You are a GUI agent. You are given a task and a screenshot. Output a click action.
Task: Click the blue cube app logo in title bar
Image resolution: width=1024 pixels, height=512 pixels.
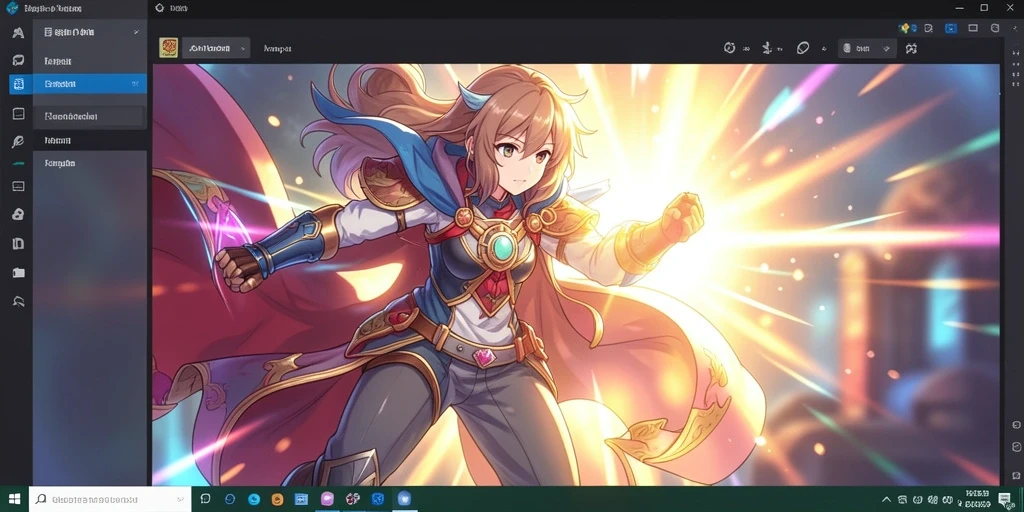[x=11, y=8]
